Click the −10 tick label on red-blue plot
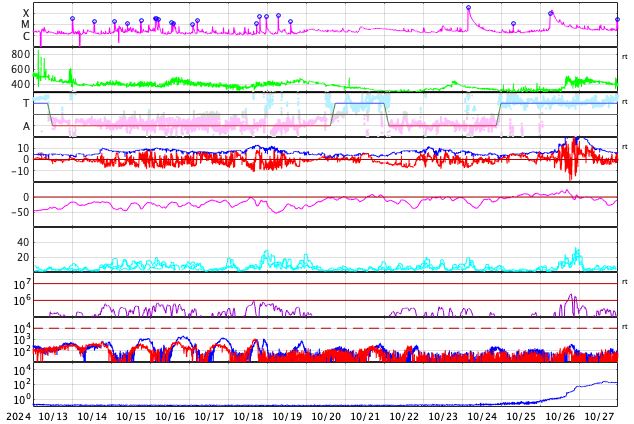The height and width of the screenshot is (424, 634). pos(20,171)
